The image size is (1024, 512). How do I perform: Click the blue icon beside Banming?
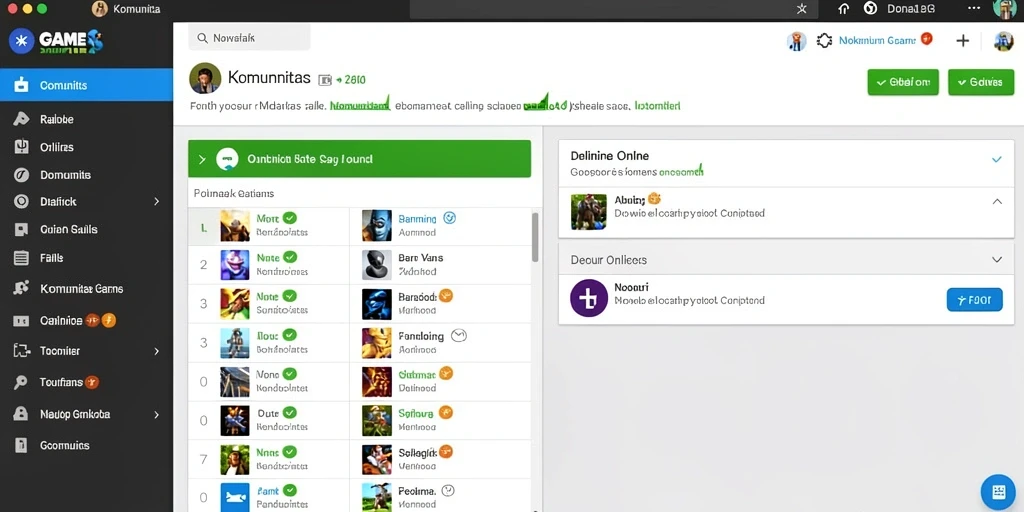449,218
